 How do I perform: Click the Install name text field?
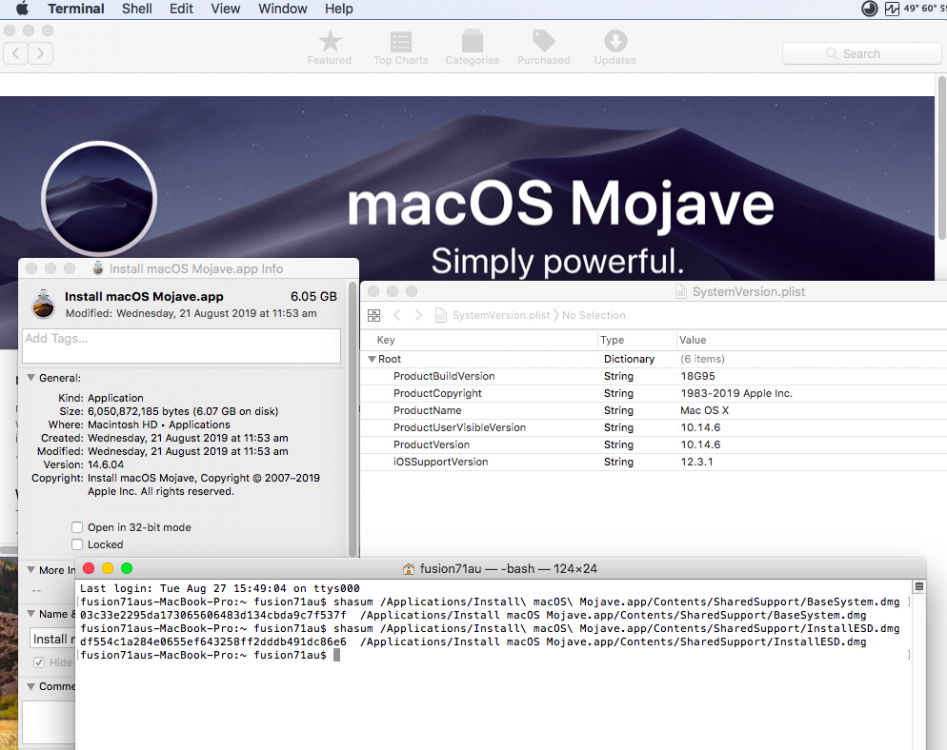pos(53,639)
